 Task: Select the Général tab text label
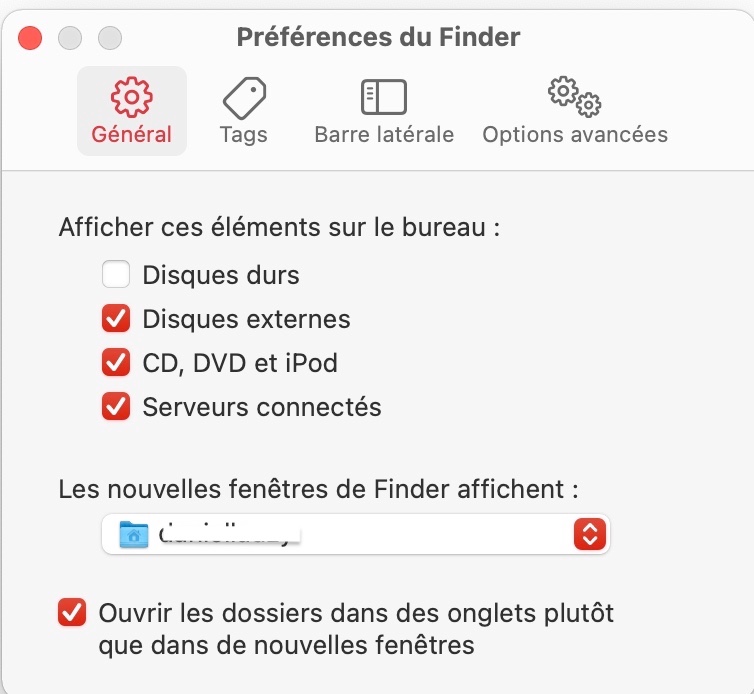(131, 134)
